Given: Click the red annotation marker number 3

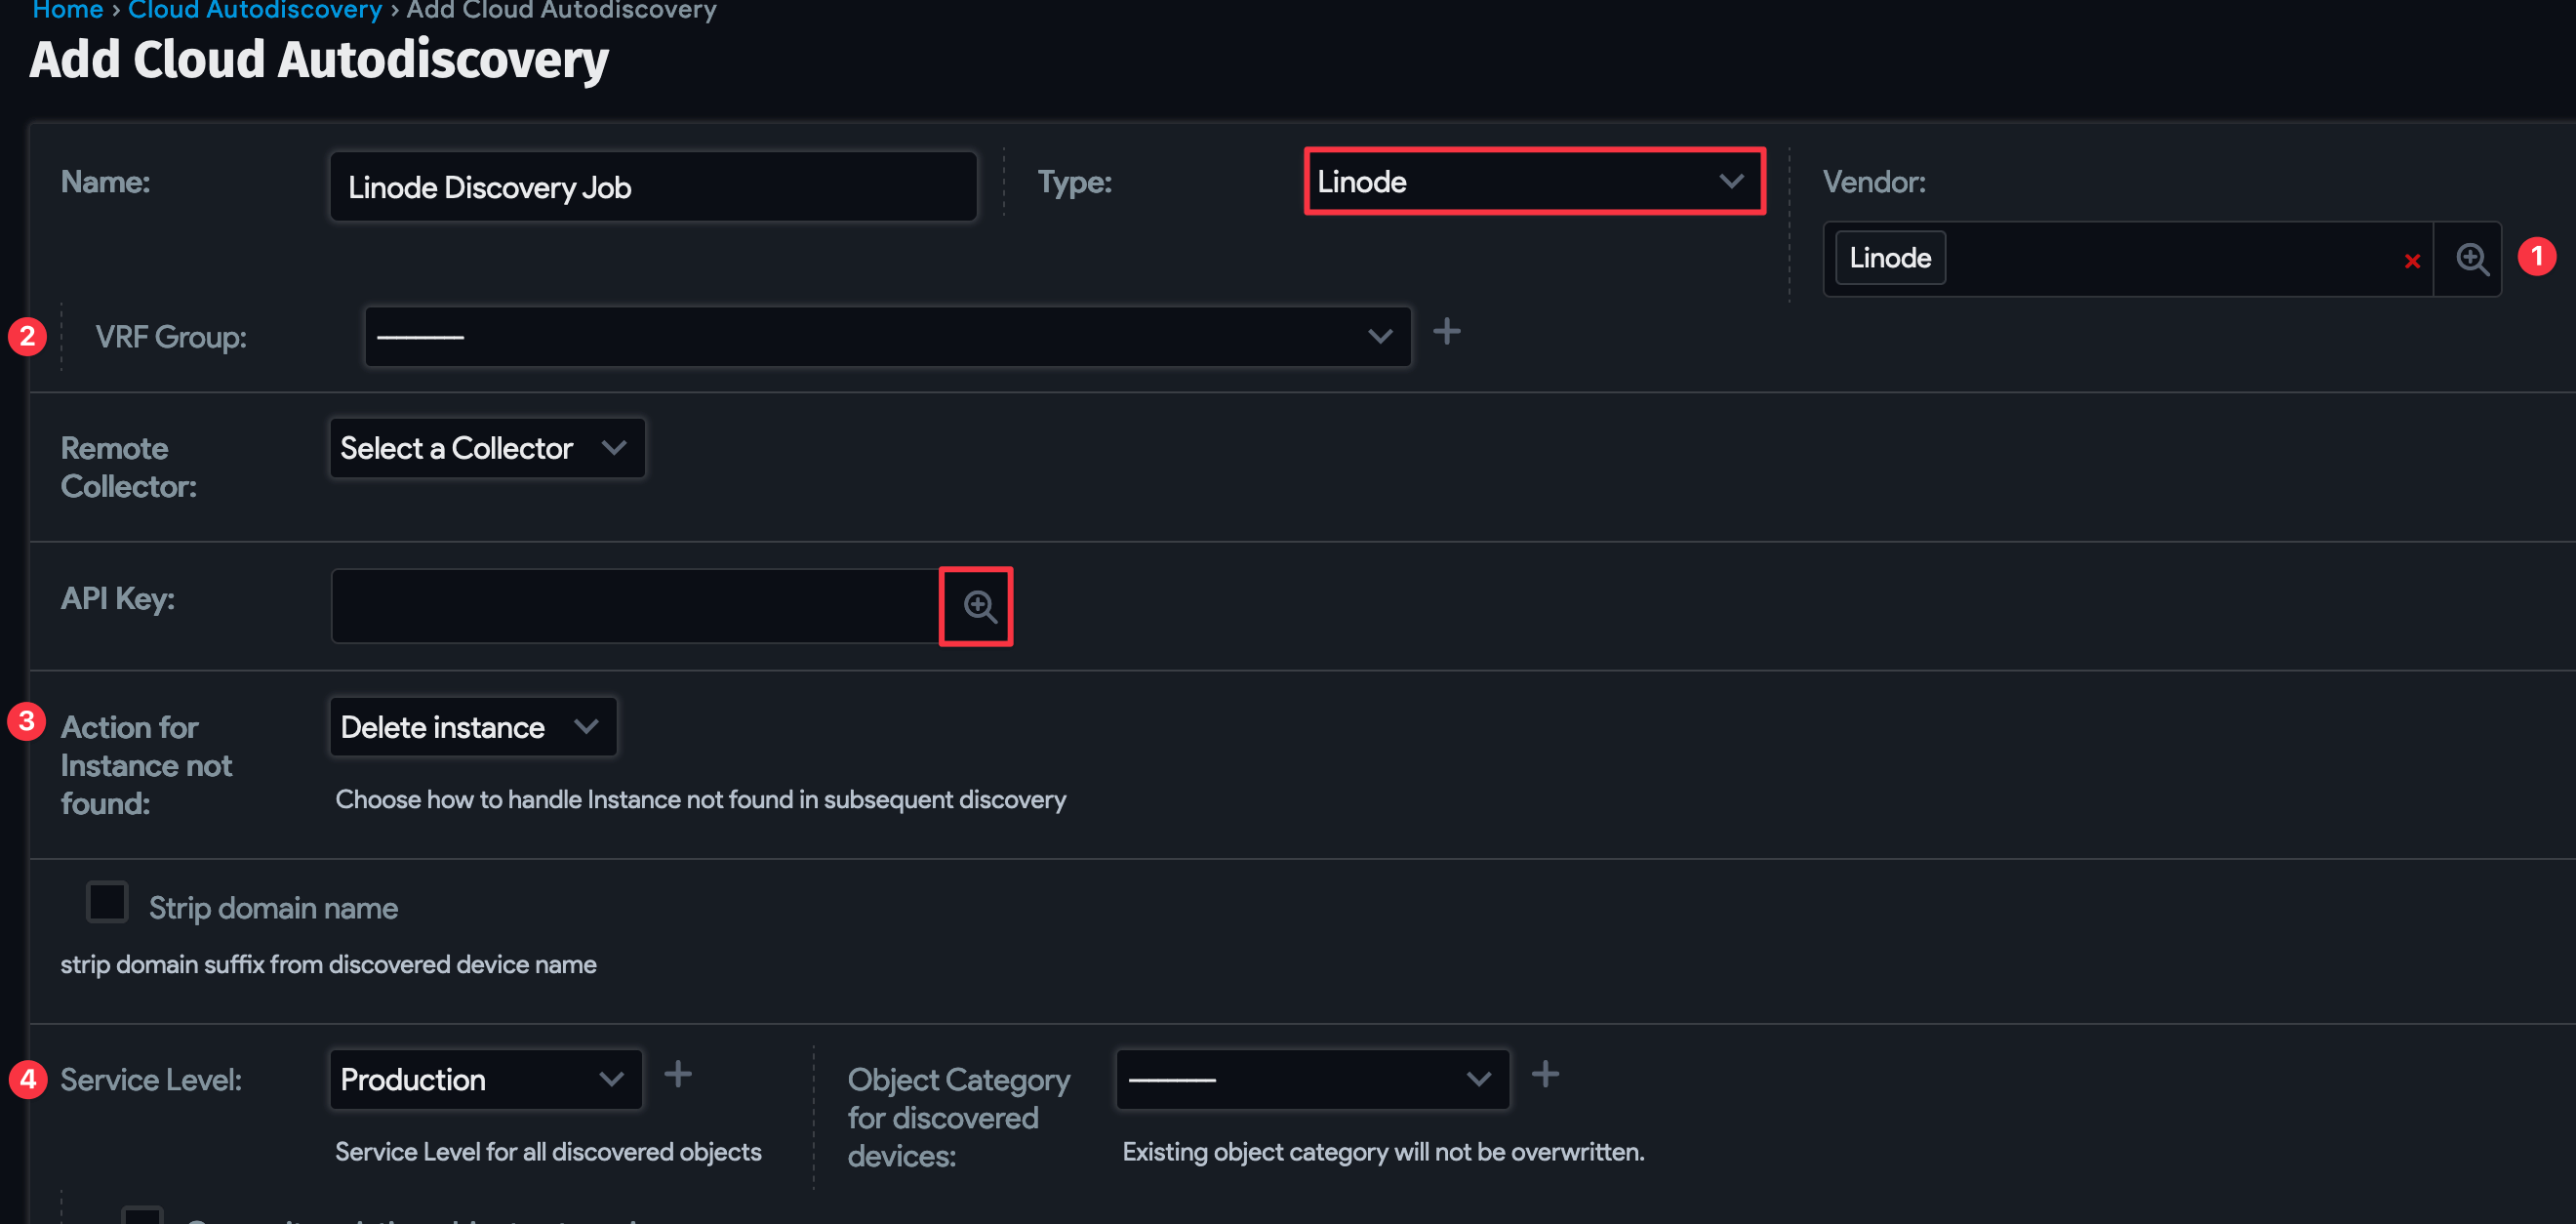Looking at the screenshot, I should (27, 721).
